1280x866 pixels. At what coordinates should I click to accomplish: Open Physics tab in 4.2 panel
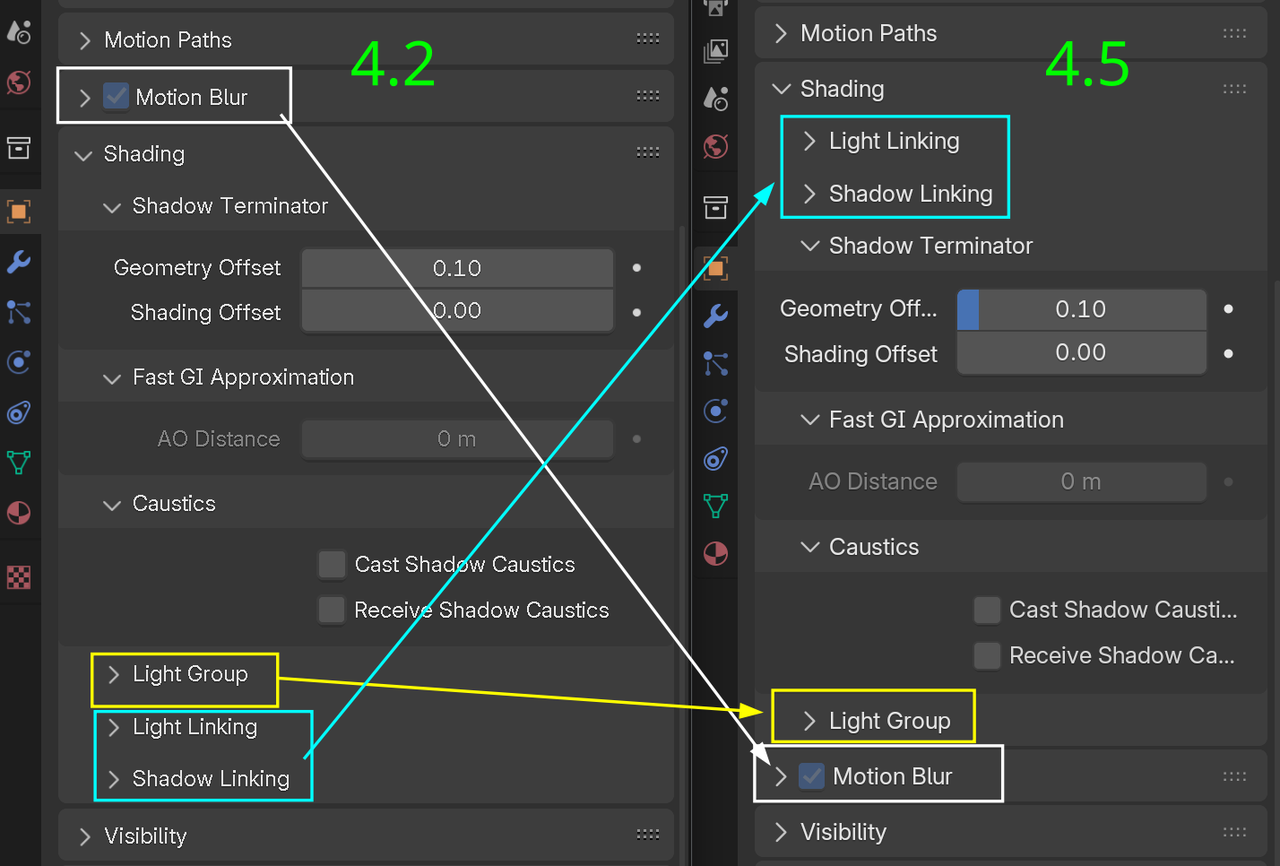[x=19, y=362]
